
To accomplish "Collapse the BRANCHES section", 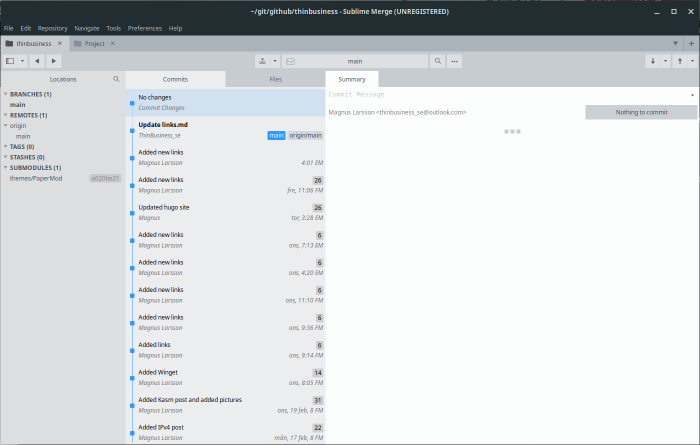I will (x=5, y=94).
